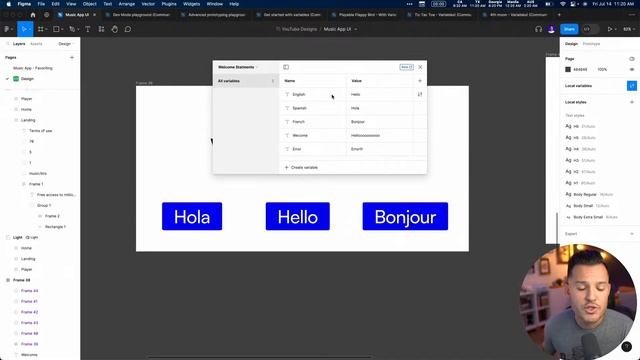Screen dimensions: 640x360
Task: Click the Hello button on canvas
Action: coord(298,216)
